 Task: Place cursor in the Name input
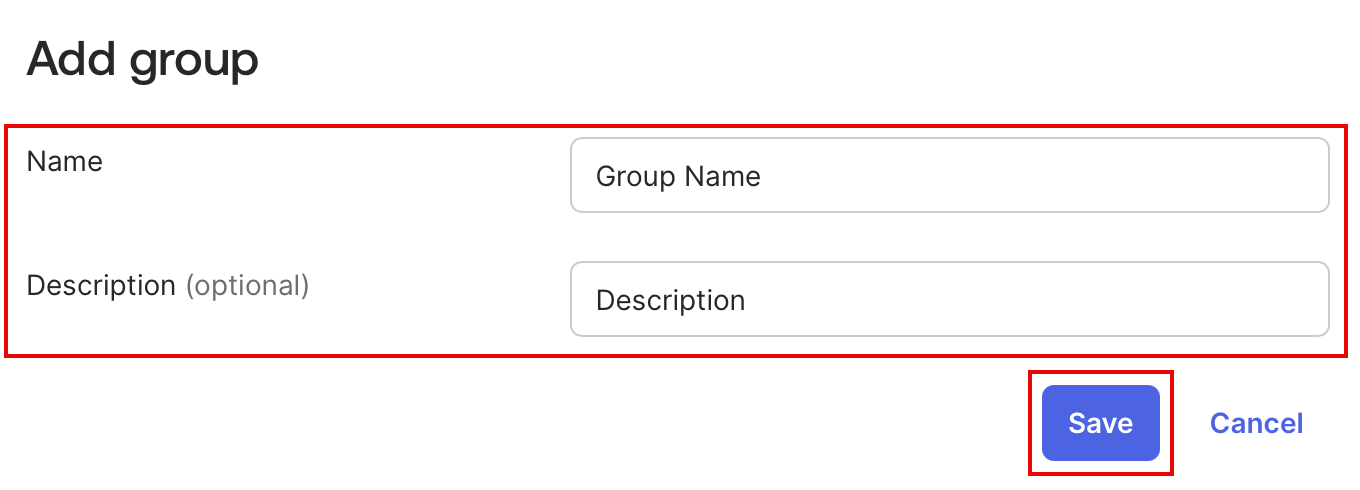pos(949,176)
